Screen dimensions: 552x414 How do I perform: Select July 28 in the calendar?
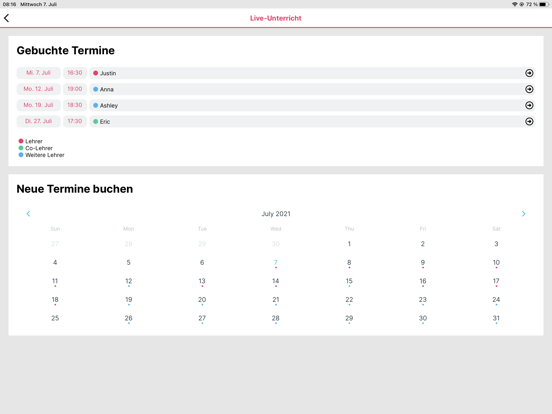pyautogui.click(x=276, y=318)
